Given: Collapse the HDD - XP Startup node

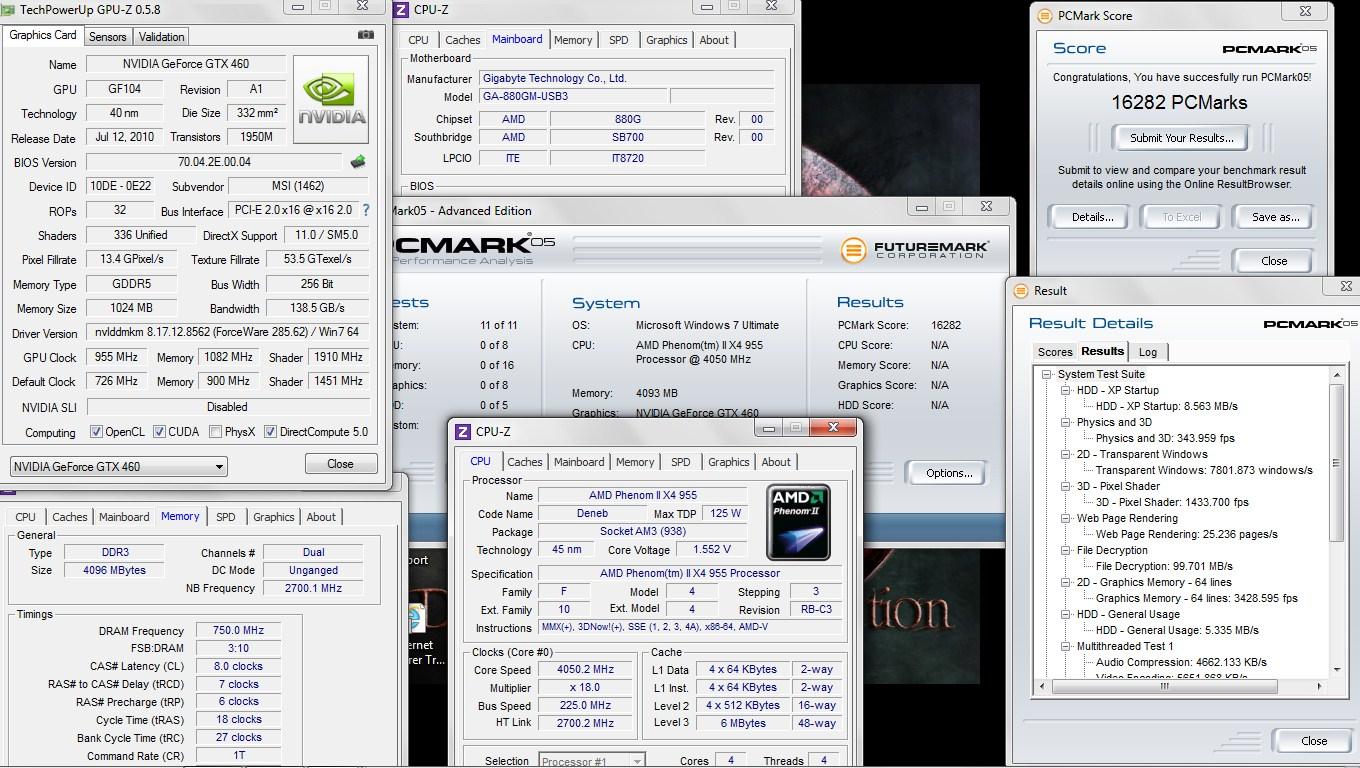Looking at the screenshot, I should [x=1066, y=390].
